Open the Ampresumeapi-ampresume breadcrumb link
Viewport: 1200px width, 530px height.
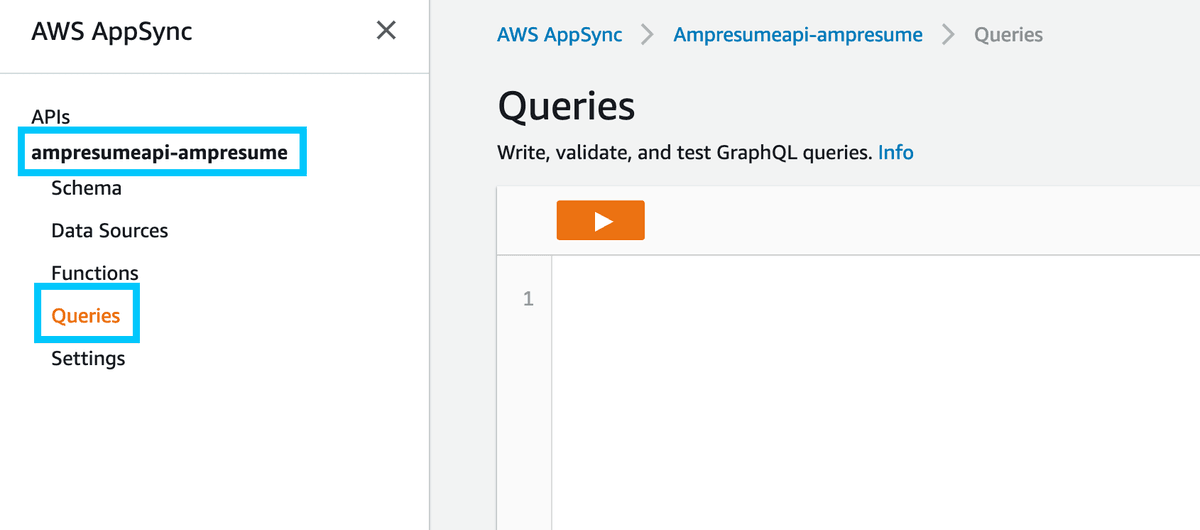click(x=798, y=35)
